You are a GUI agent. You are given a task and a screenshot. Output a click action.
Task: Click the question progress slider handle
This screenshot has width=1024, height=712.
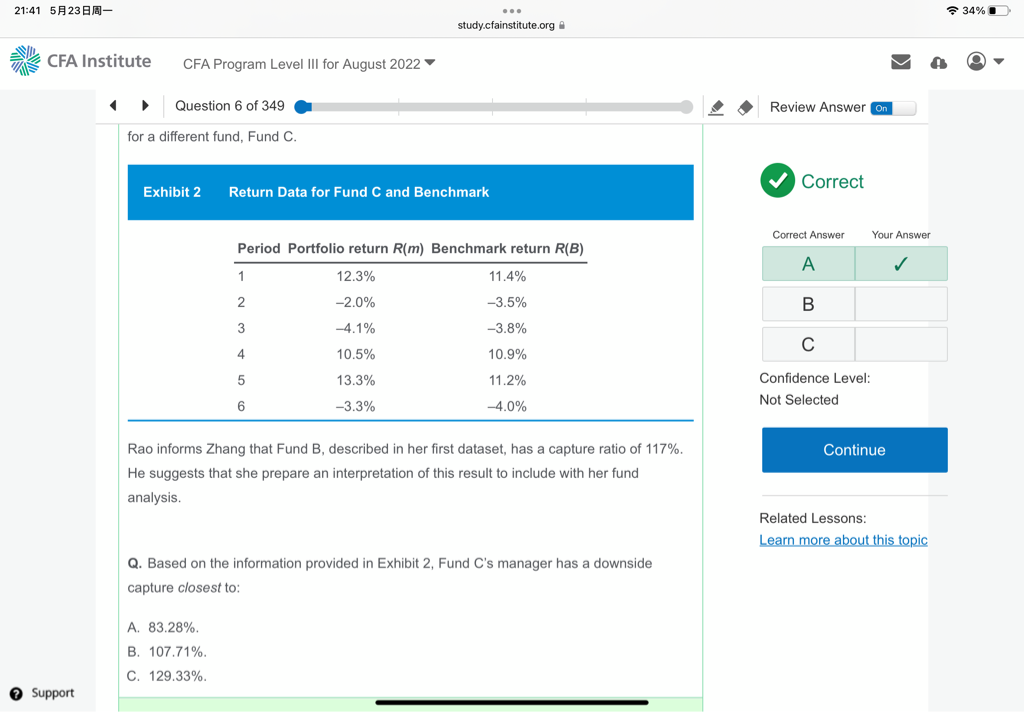(302, 107)
